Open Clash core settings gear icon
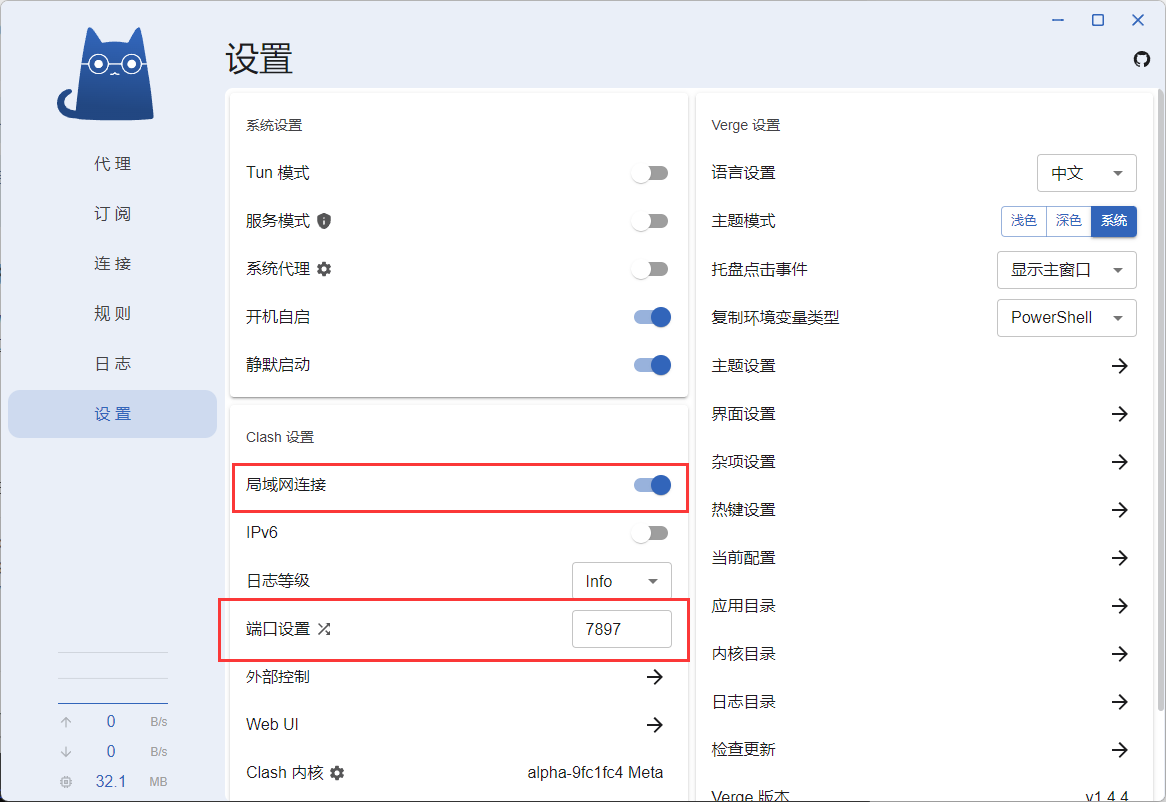The height and width of the screenshot is (802, 1166). pyautogui.click(x=337, y=773)
